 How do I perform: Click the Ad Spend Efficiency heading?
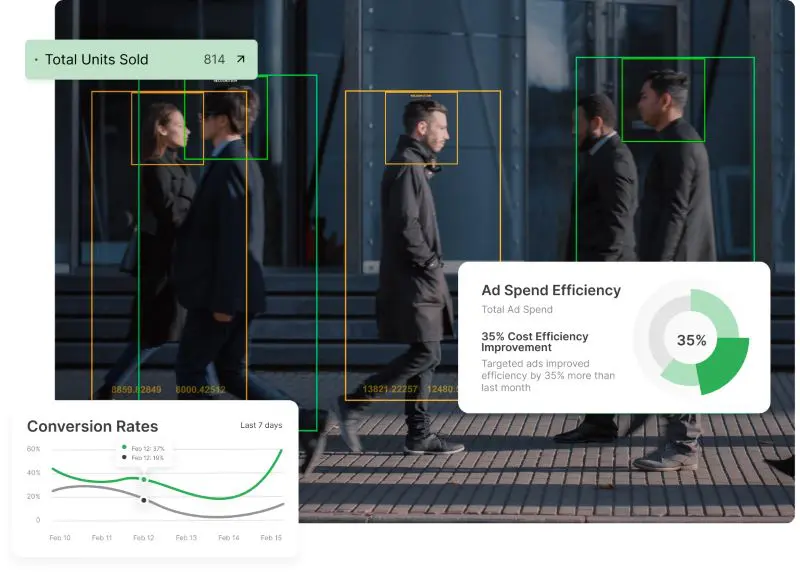click(x=551, y=290)
